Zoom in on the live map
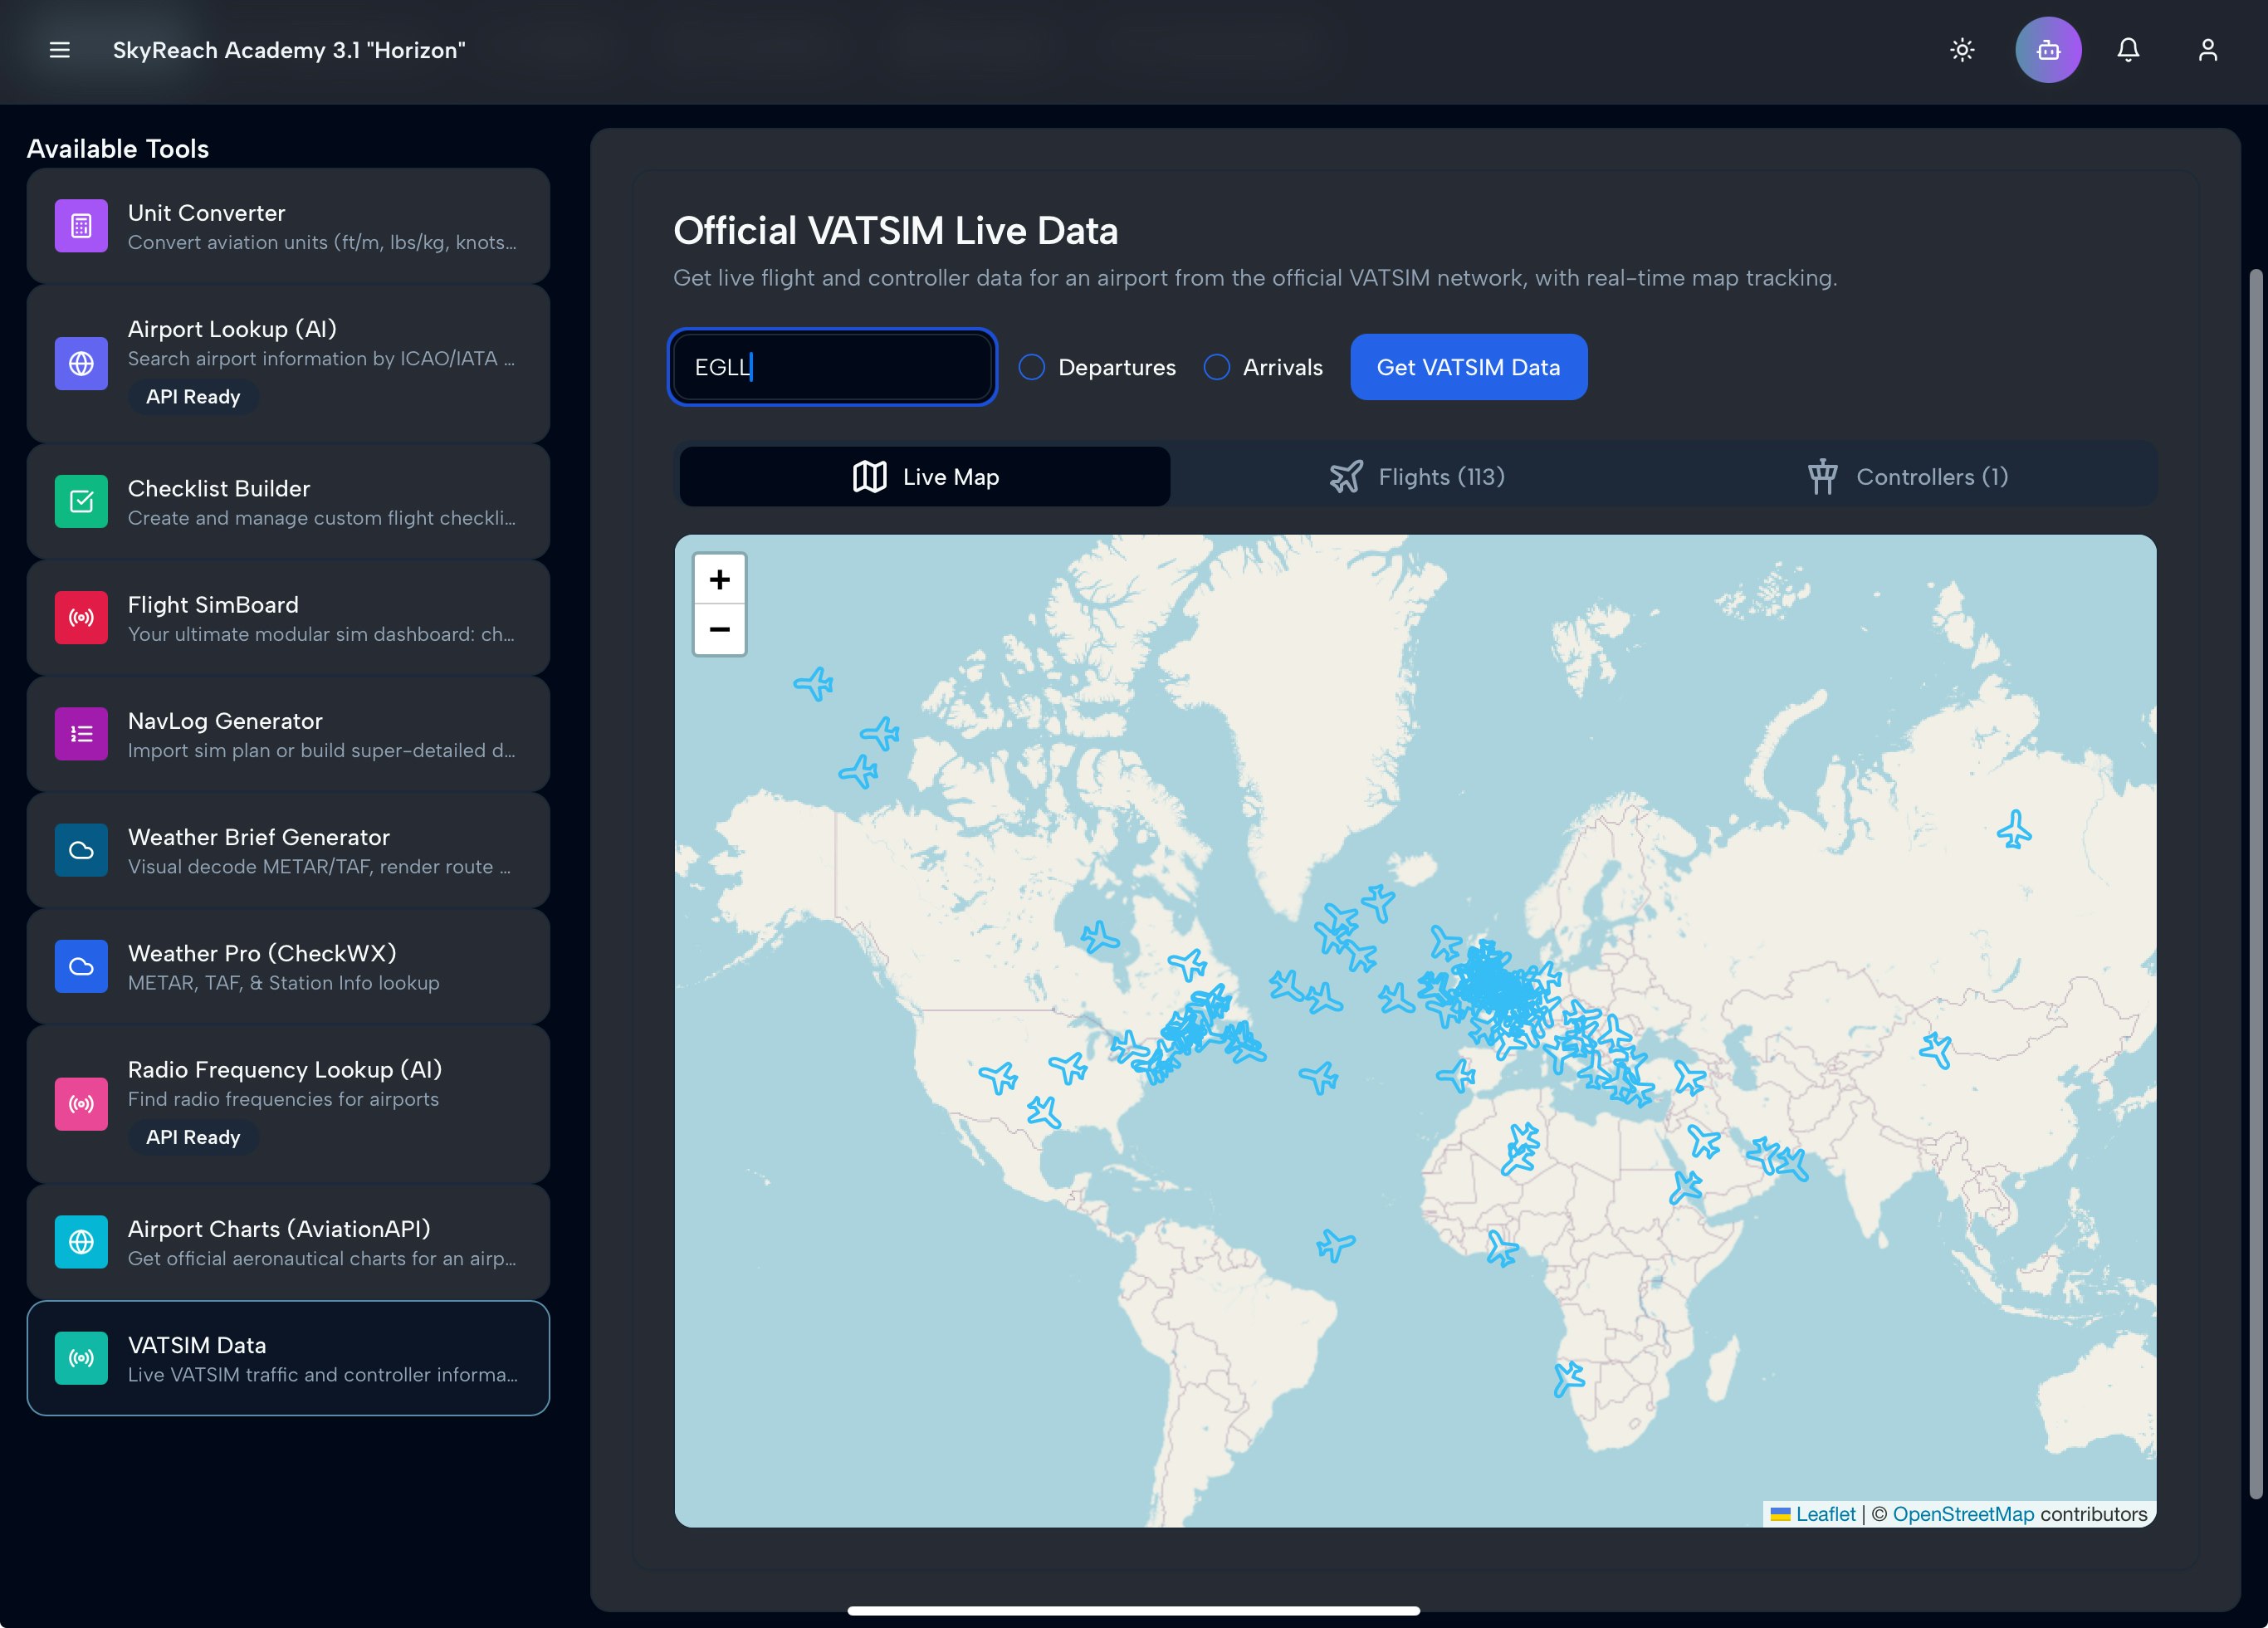2268x1628 pixels. (719, 579)
